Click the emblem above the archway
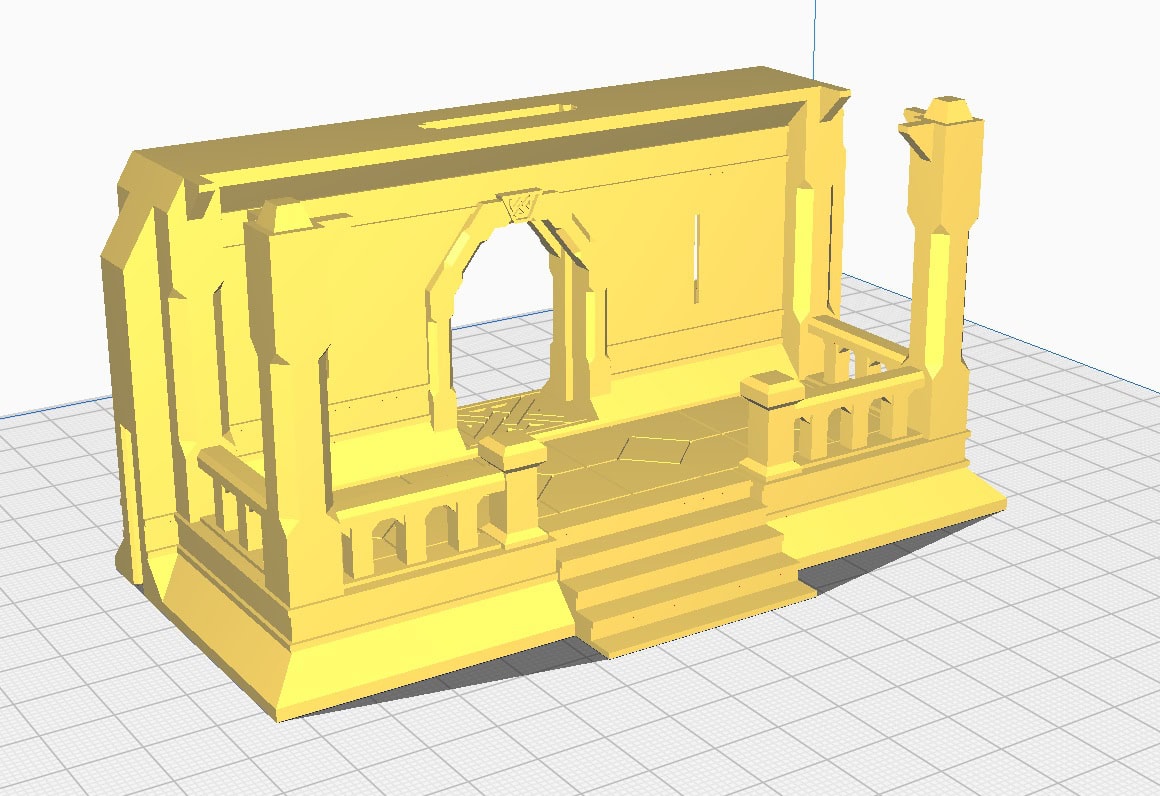The width and height of the screenshot is (1160, 796). (520, 205)
